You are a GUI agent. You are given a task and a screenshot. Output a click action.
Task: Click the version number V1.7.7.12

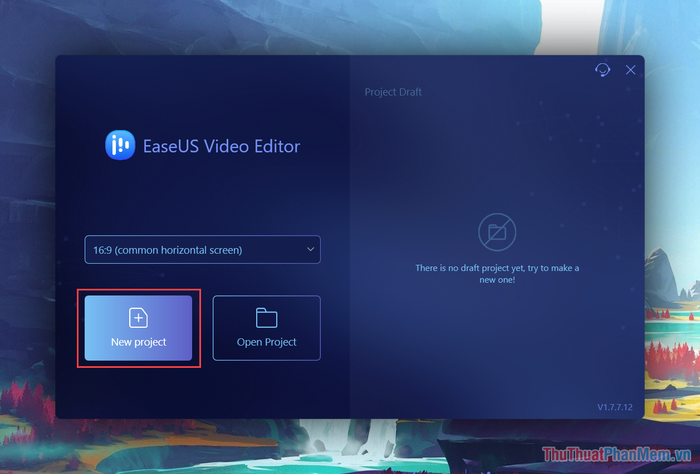tap(615, 407)
